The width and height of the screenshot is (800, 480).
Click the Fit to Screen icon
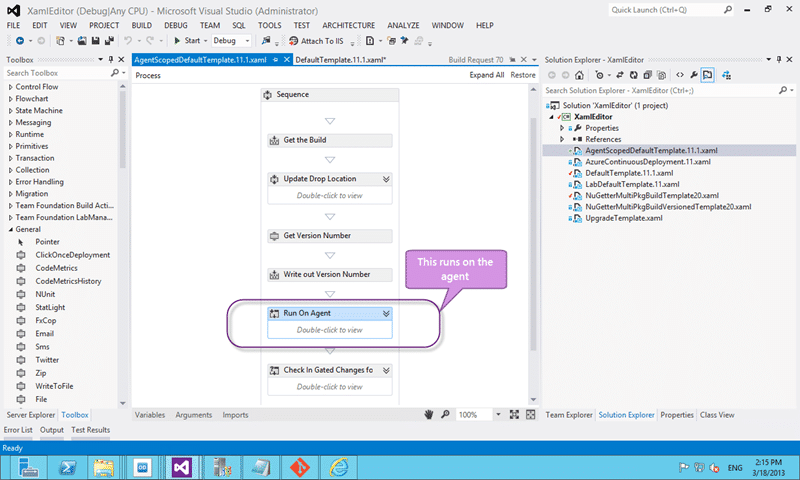tap(514, 415)
